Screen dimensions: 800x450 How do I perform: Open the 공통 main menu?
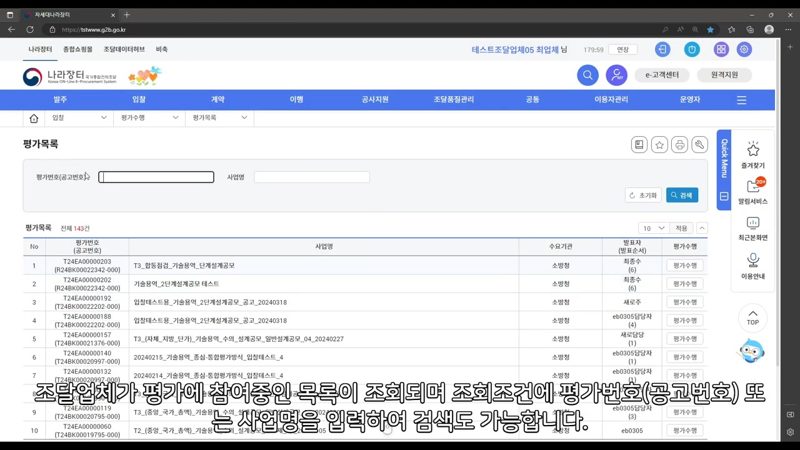click(x=533, y=99)
